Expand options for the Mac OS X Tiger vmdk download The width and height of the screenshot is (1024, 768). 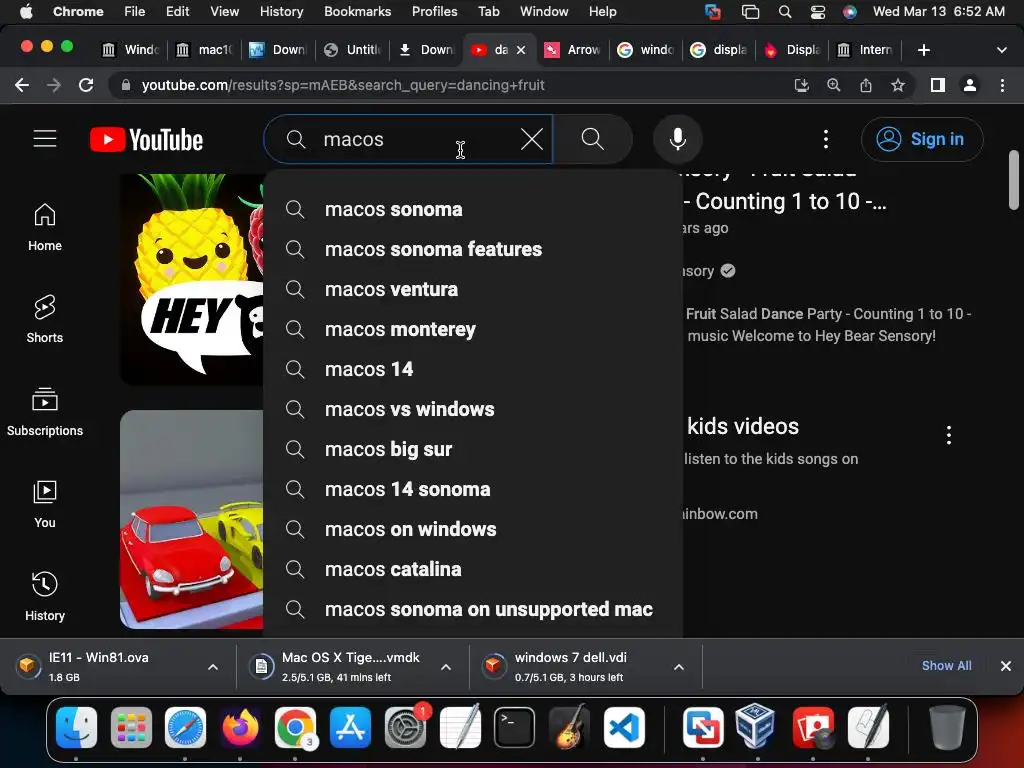(x=446, y=667)
